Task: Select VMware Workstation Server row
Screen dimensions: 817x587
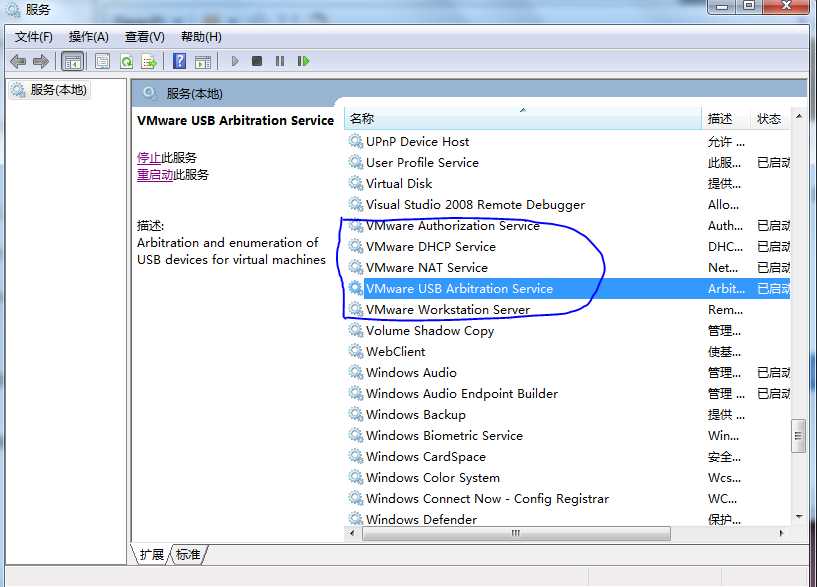Action: (567, 309)
